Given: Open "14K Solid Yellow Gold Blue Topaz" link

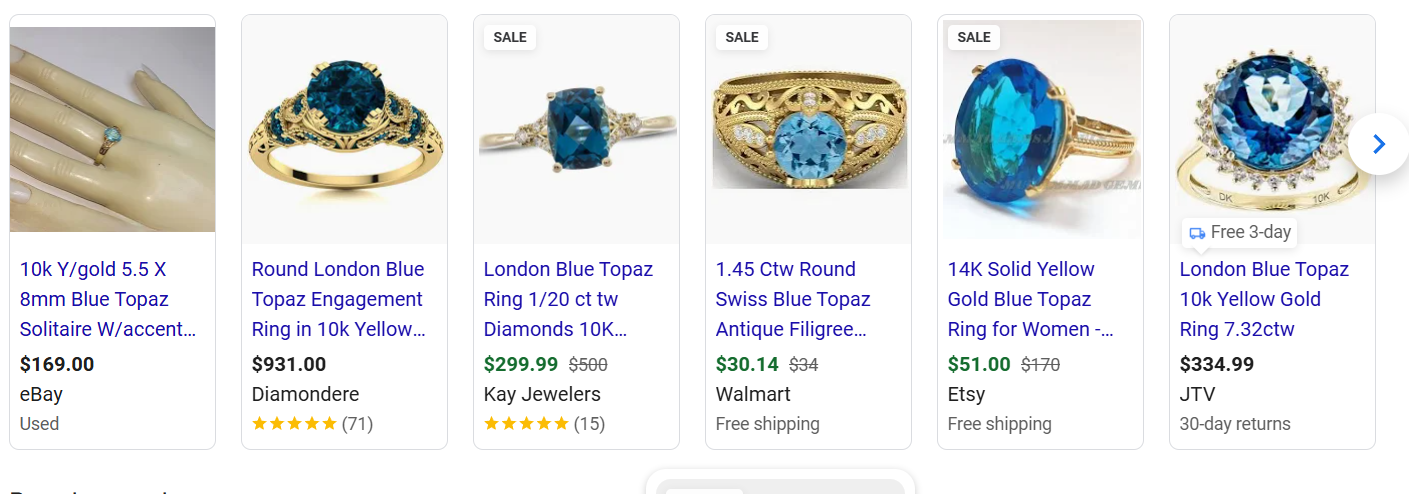Looking at the screenshot, I should pyautogui.click(x=1030, y=299).
